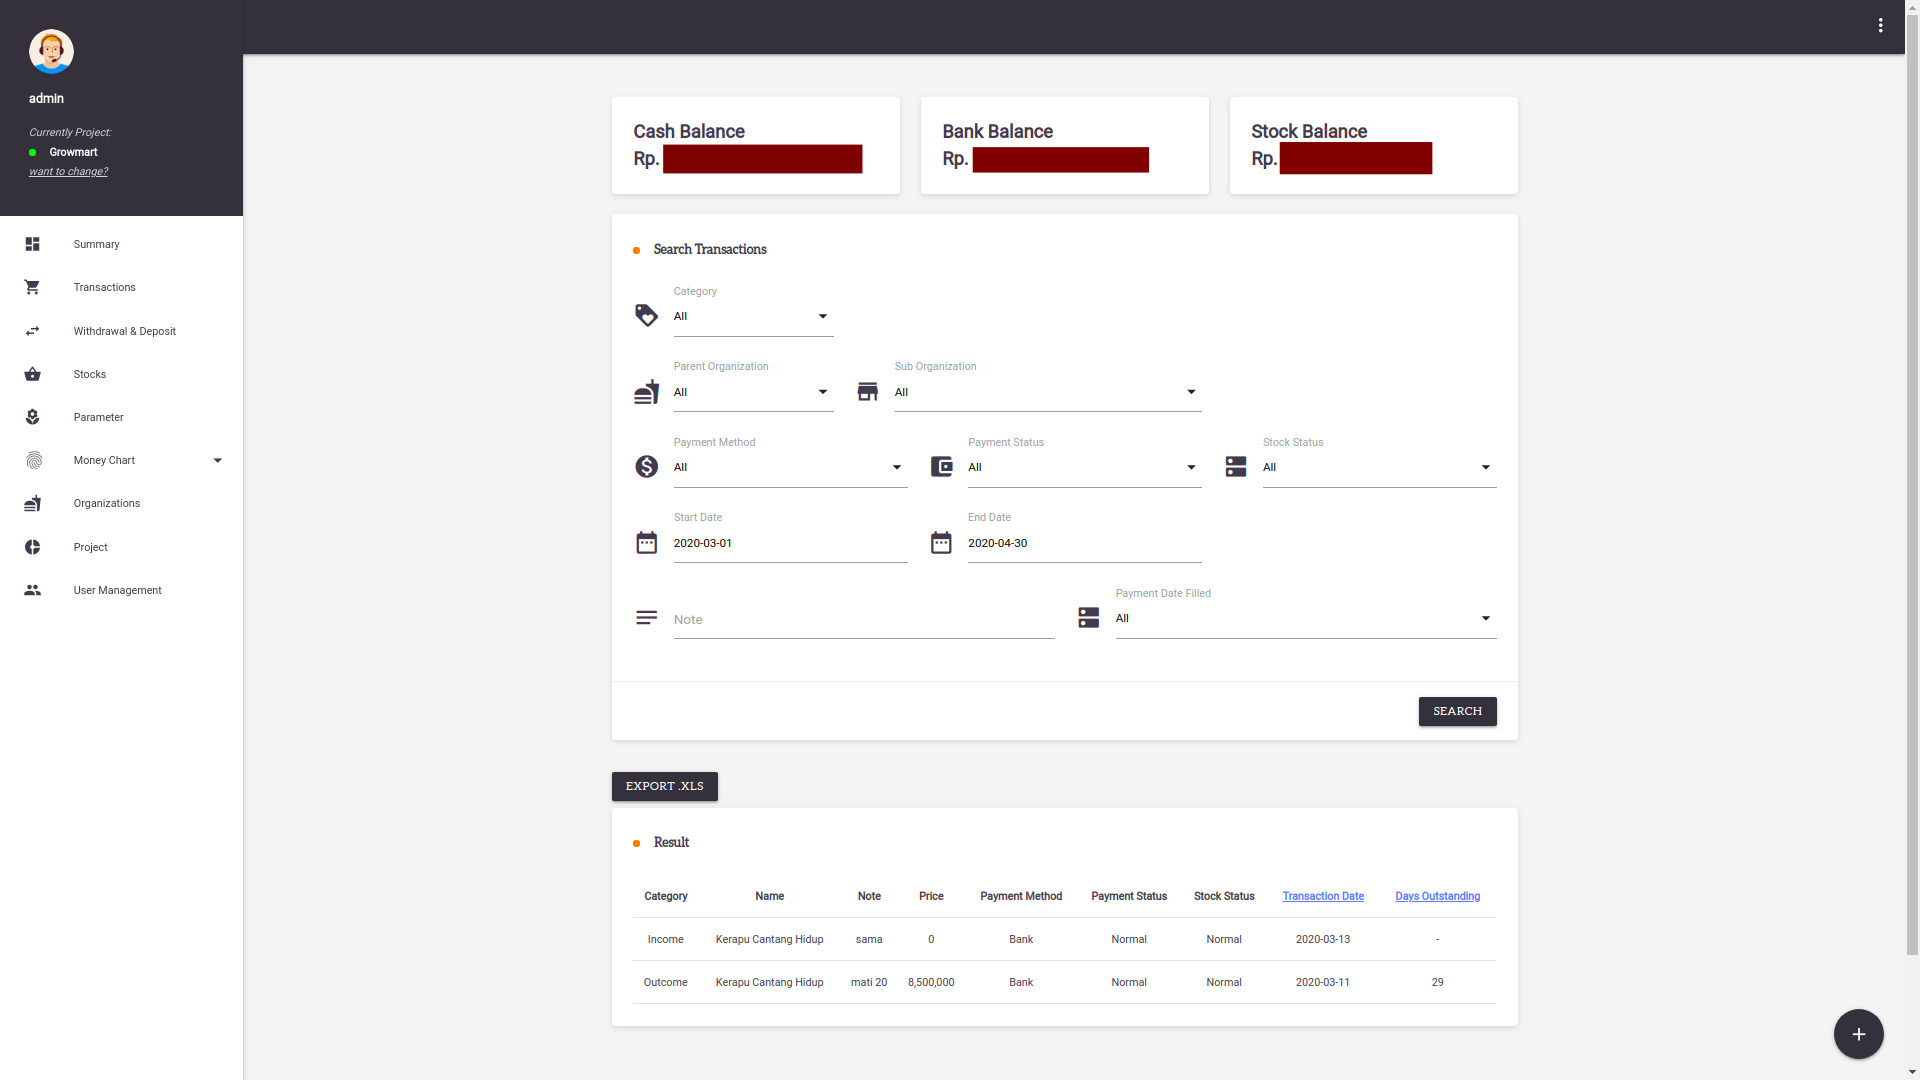Screen dimensions: 1920x1080
Task: Expand the Payment Date Filled dropdown
Action: click(x=1305, y=619)
